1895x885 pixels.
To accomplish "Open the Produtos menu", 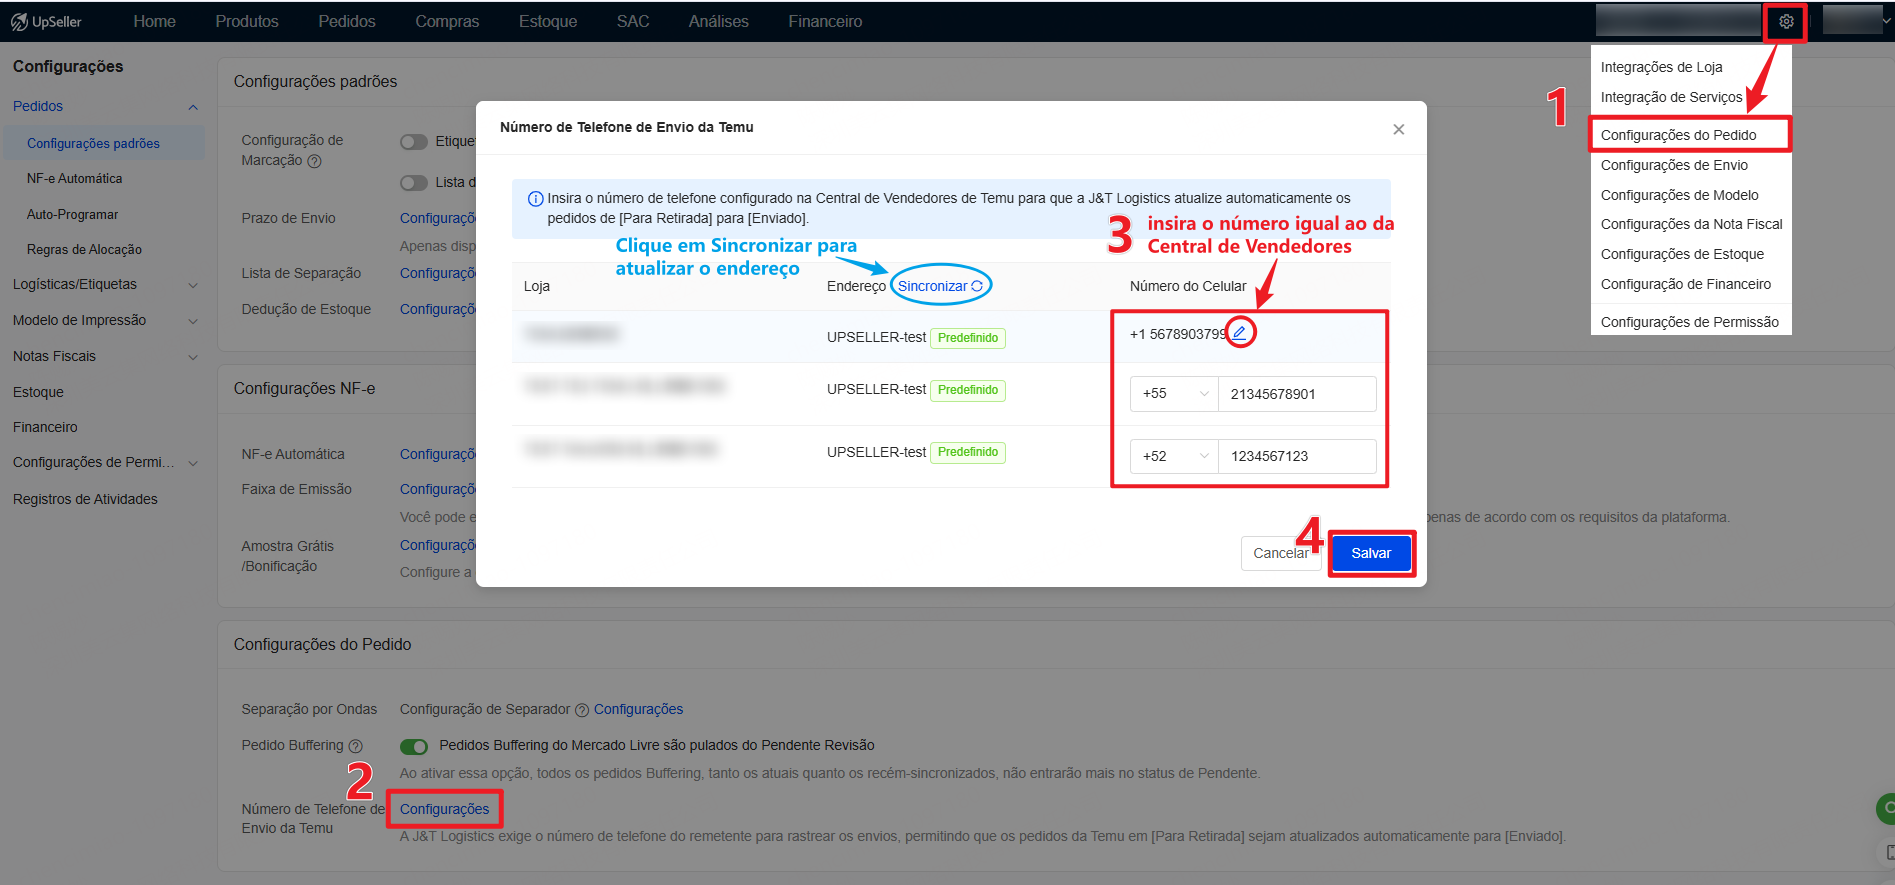I will 247,21.
